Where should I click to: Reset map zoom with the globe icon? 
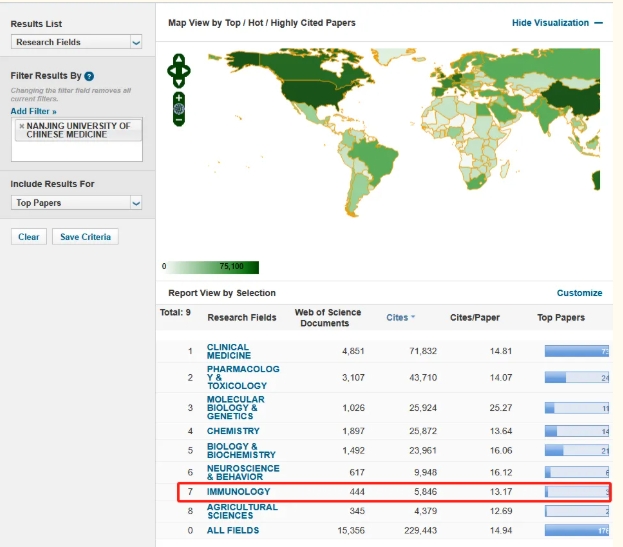179,109
